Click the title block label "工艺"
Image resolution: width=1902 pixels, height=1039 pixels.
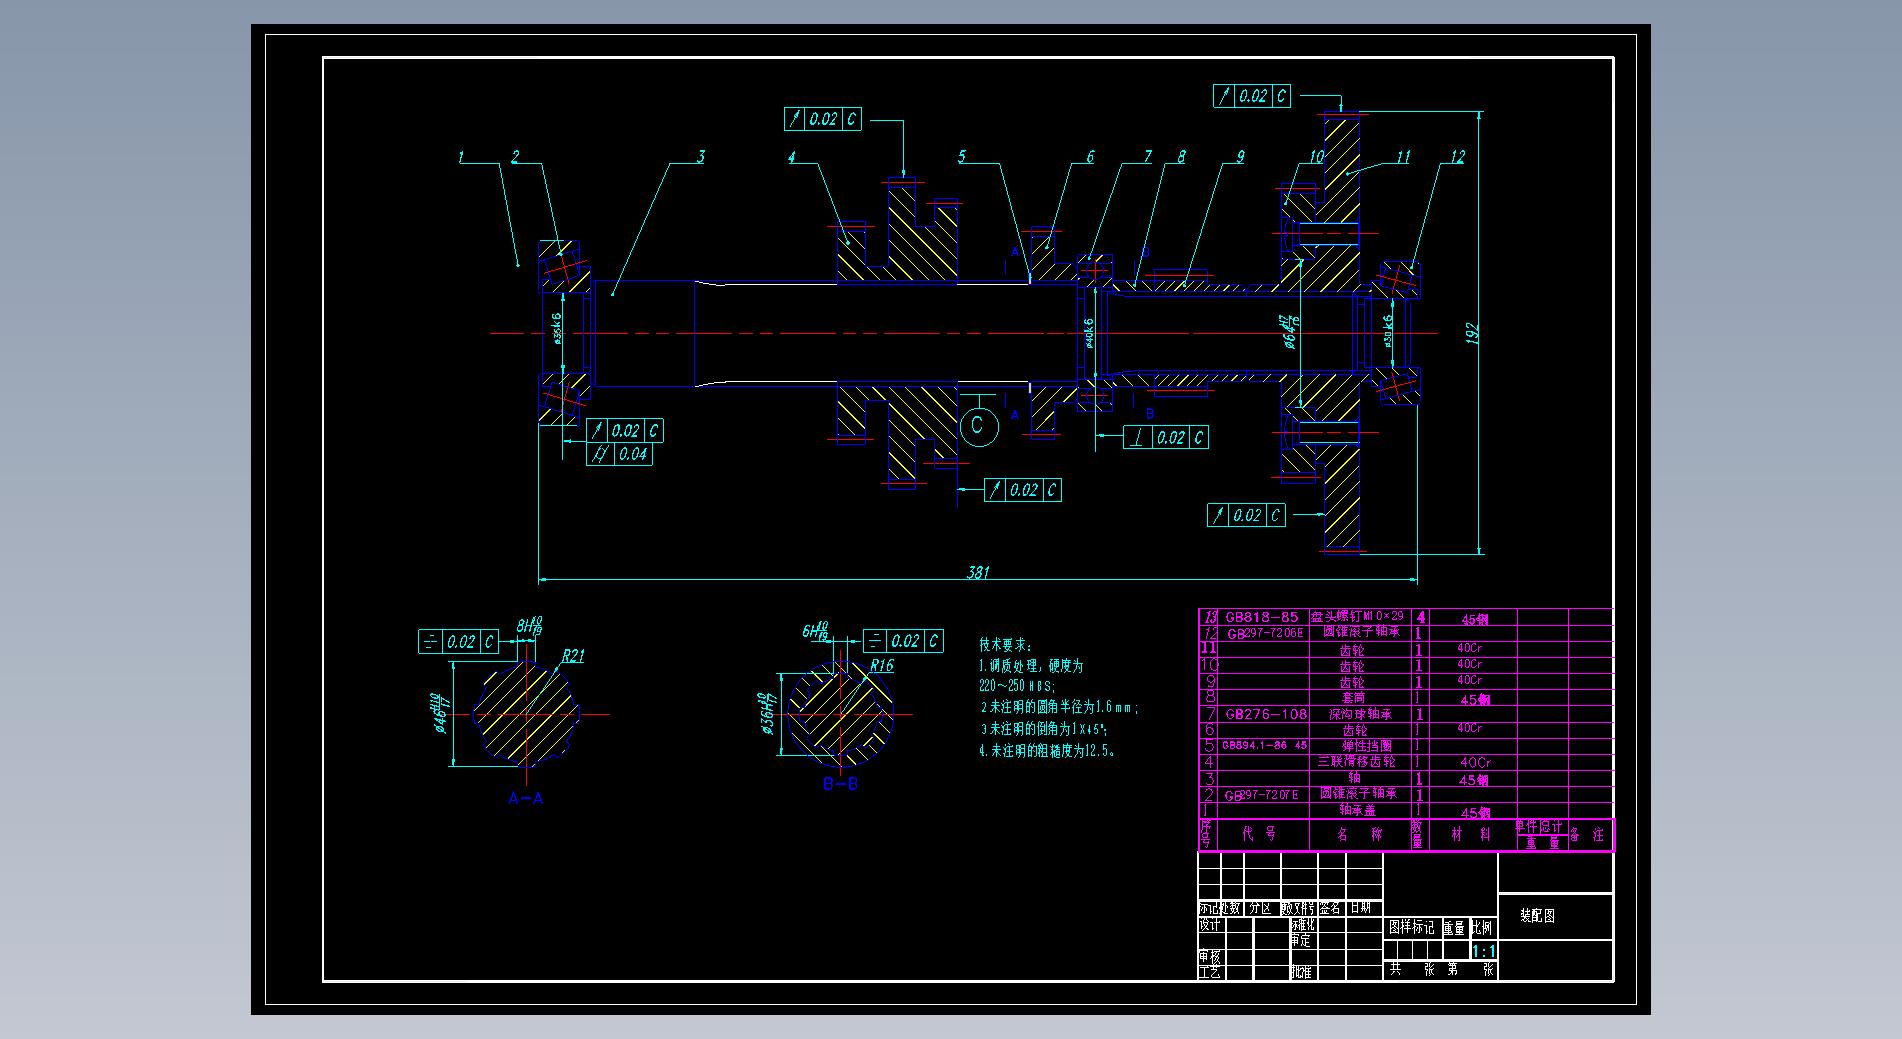coord(1210,972)
